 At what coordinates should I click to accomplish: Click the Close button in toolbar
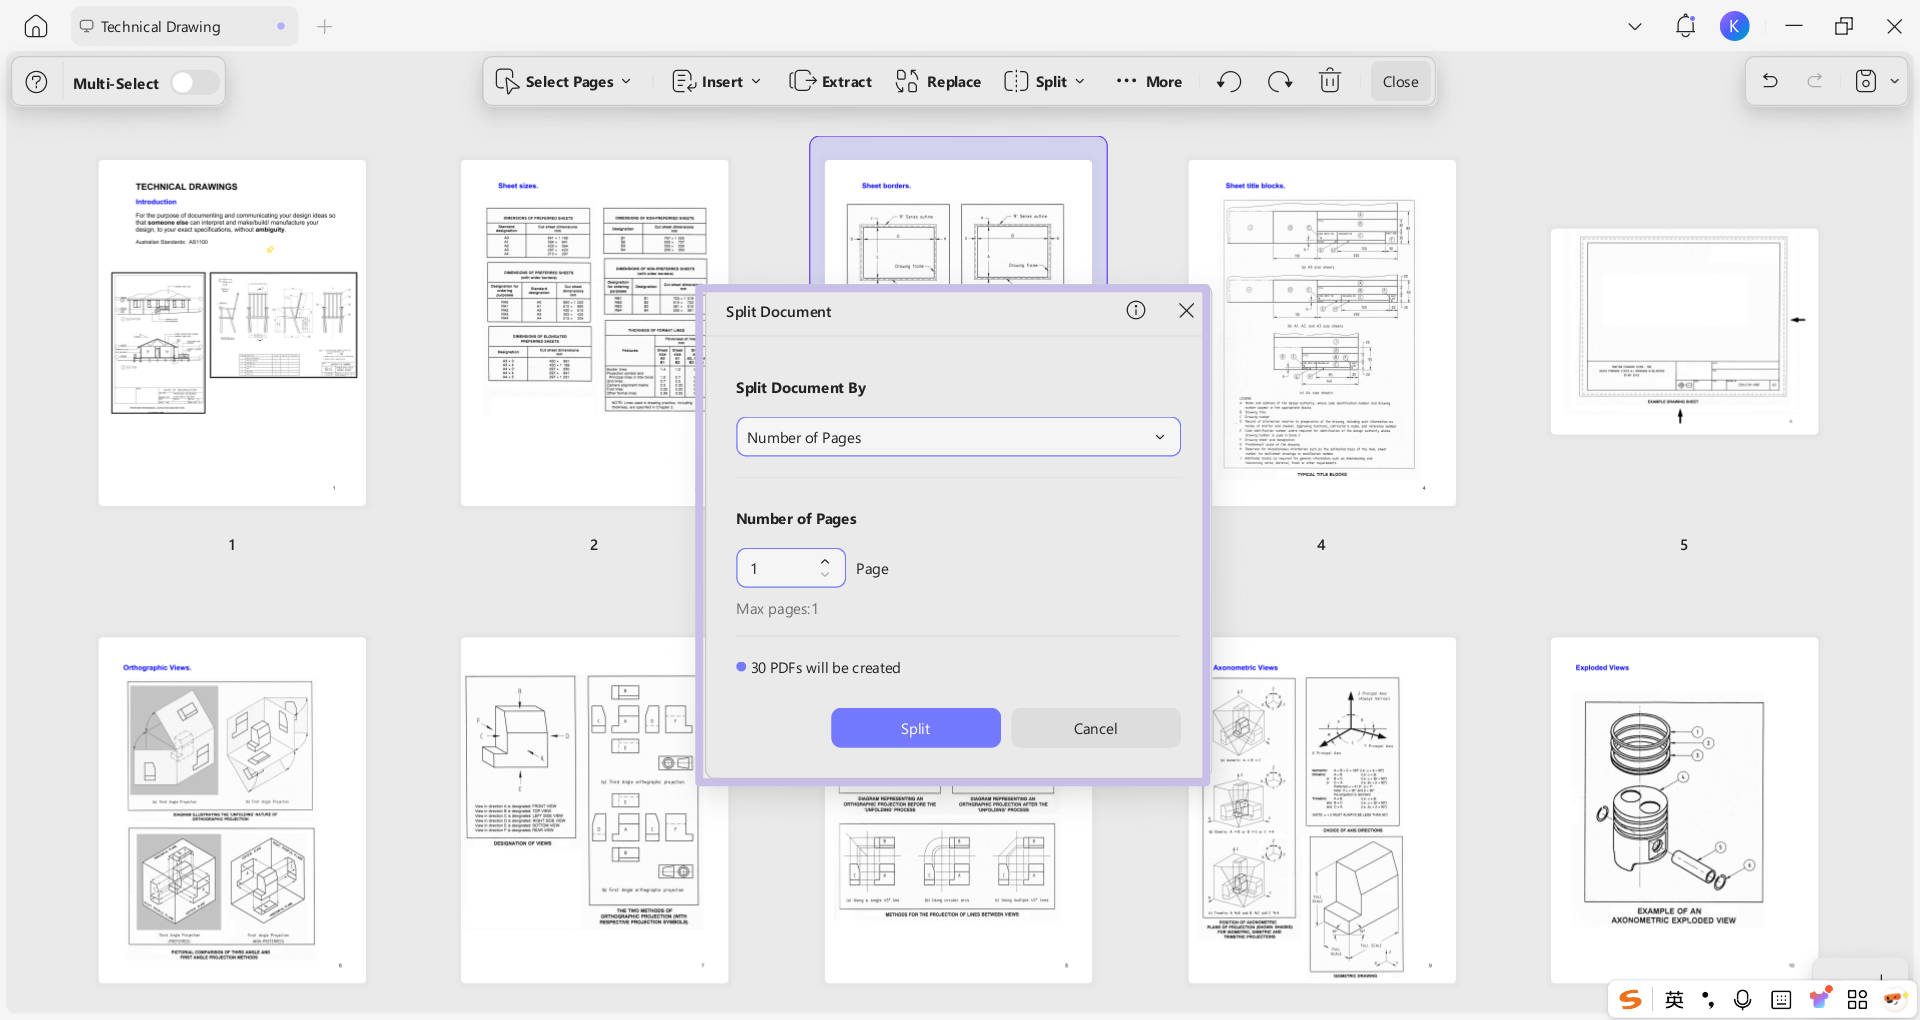tap(1400, 82)
